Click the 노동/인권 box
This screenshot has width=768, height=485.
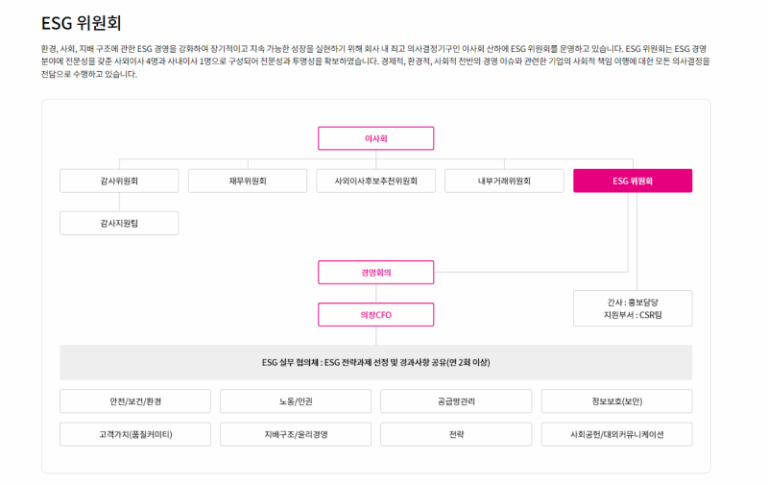(295, 401)
